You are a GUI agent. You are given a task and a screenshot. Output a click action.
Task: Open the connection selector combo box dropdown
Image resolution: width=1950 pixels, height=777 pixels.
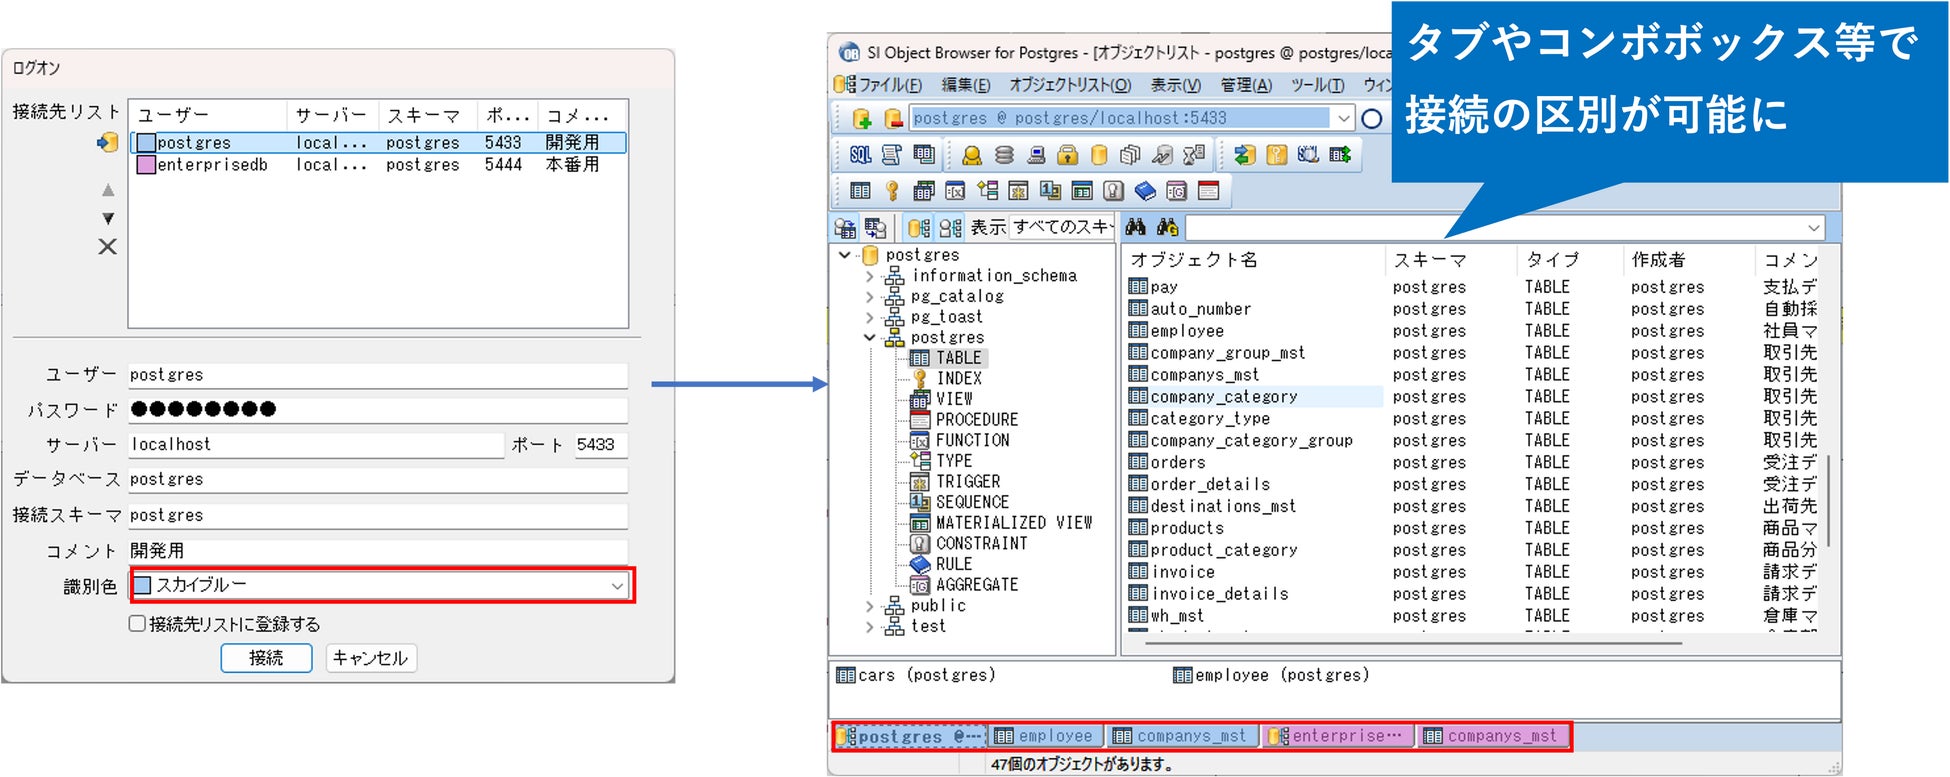click(1344, 118)
